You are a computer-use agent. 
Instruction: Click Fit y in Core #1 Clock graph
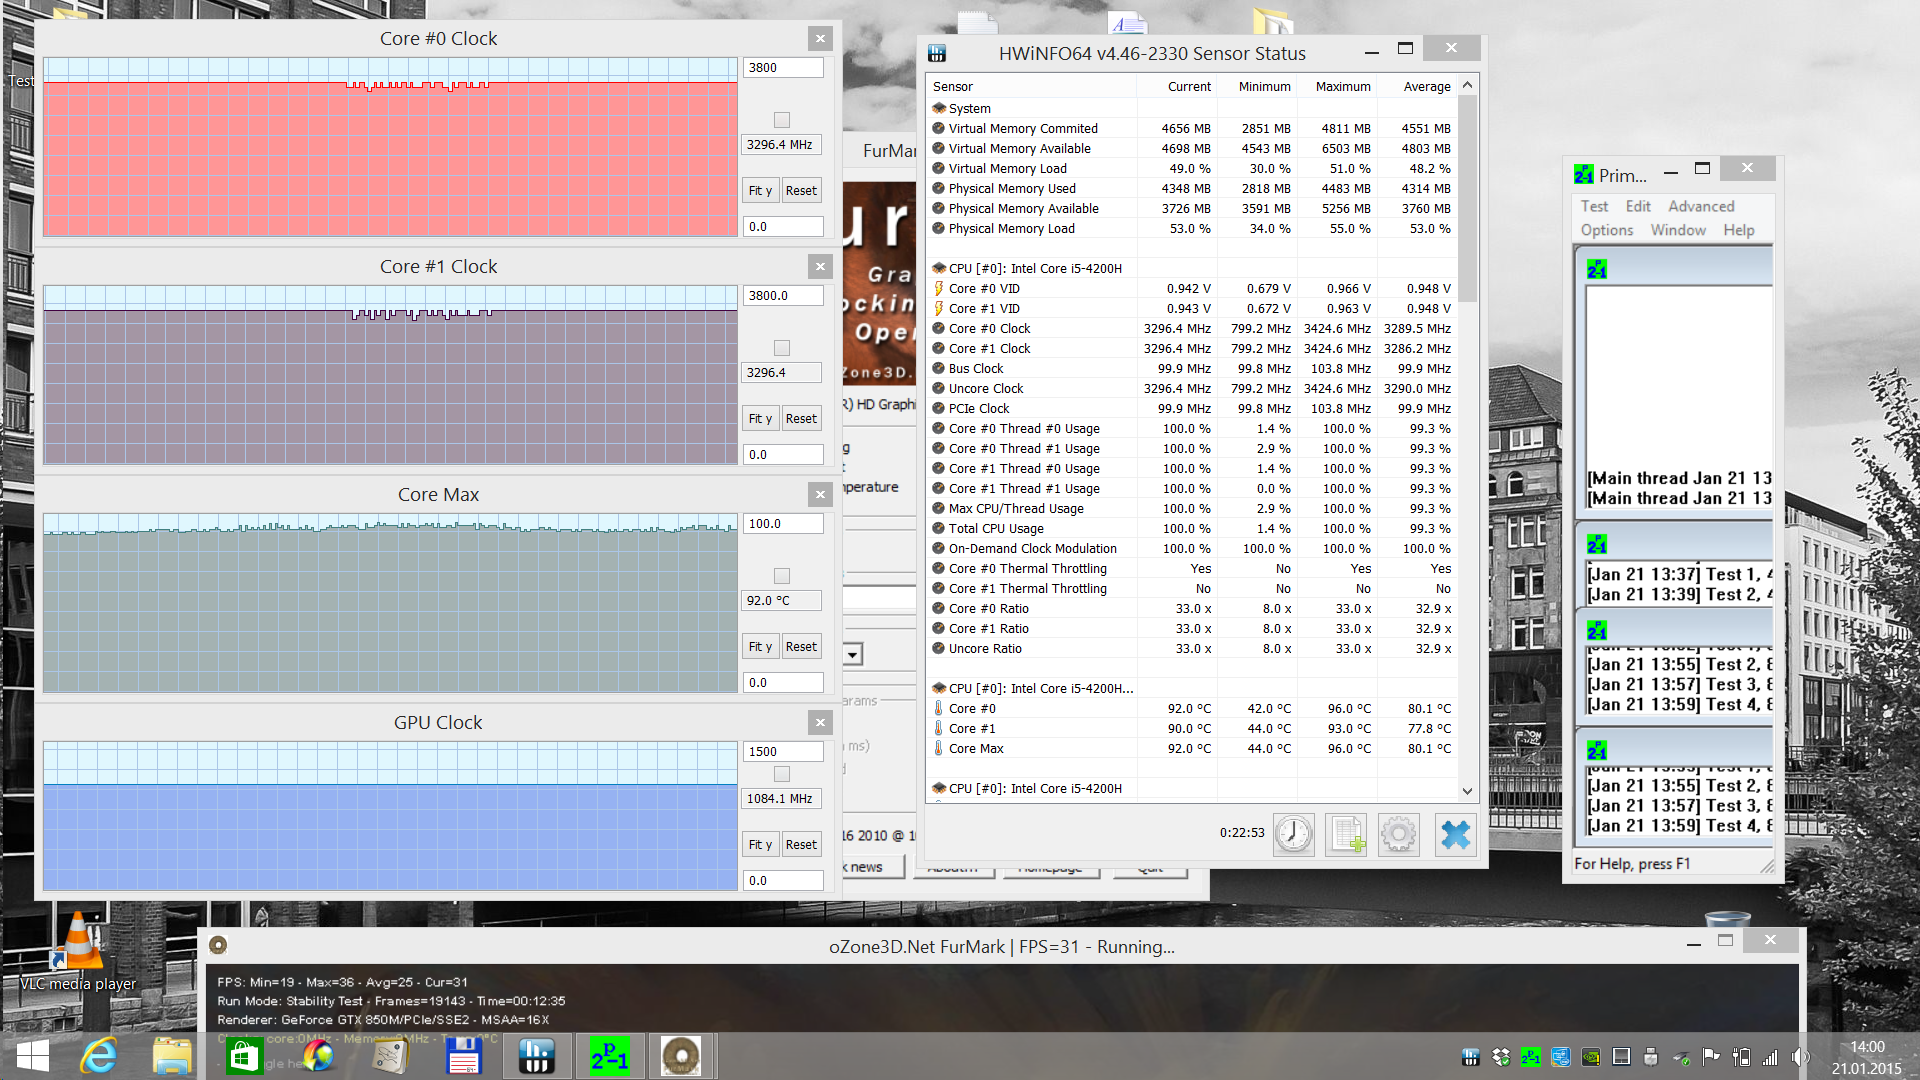click(x=760, y=419)
